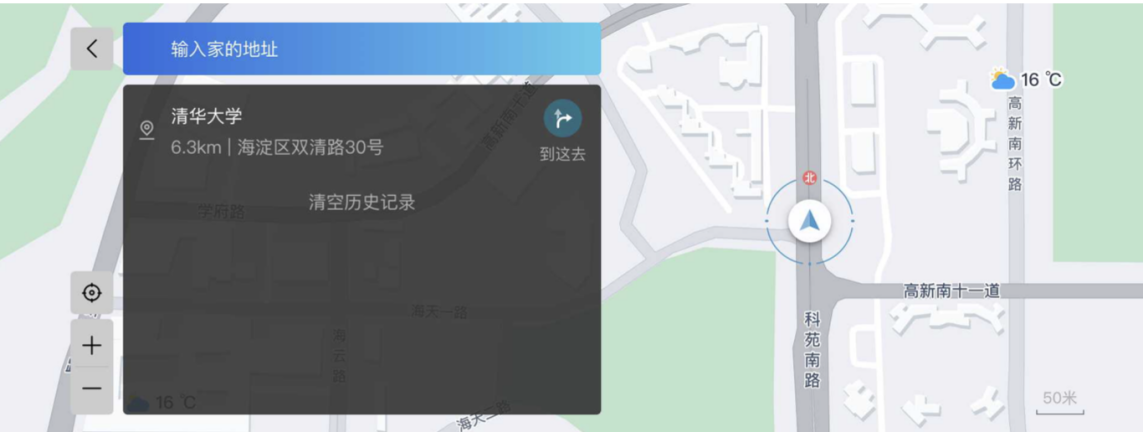Tap the blue vehicle heading arrow marker

click(x=809, y=220)
